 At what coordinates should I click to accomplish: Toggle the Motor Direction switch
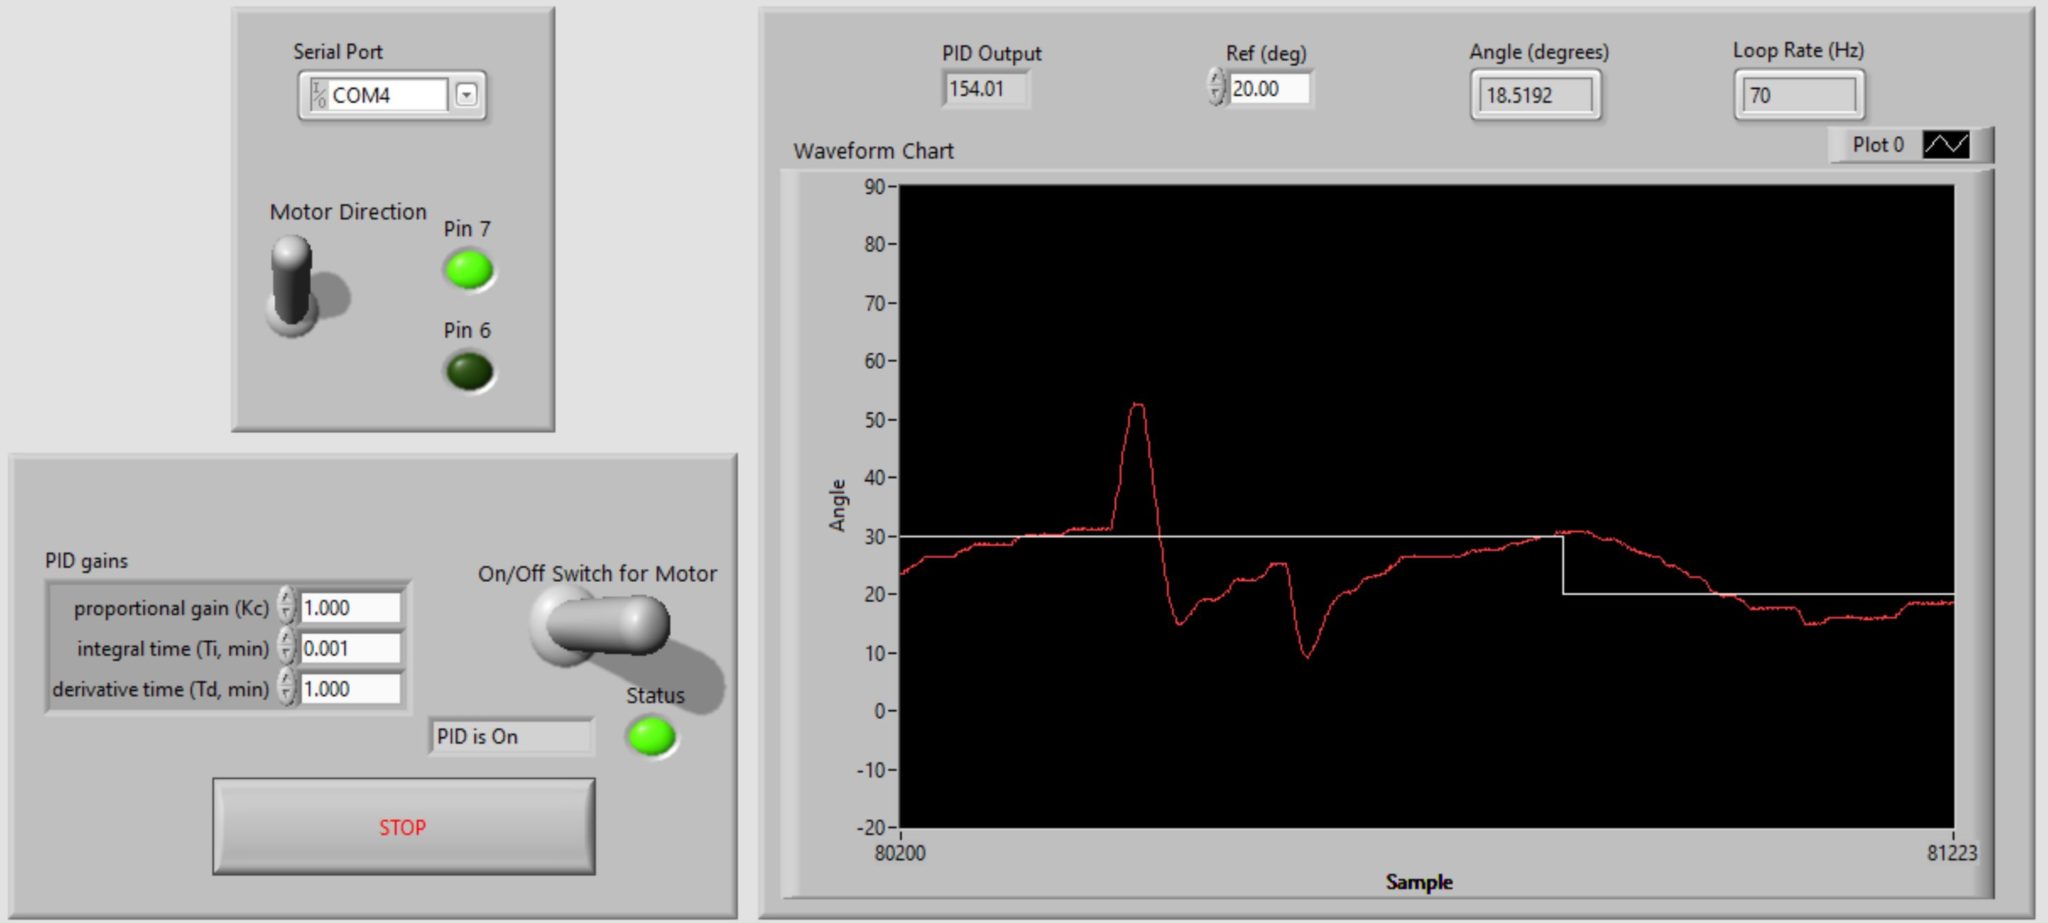coord(293,284)
